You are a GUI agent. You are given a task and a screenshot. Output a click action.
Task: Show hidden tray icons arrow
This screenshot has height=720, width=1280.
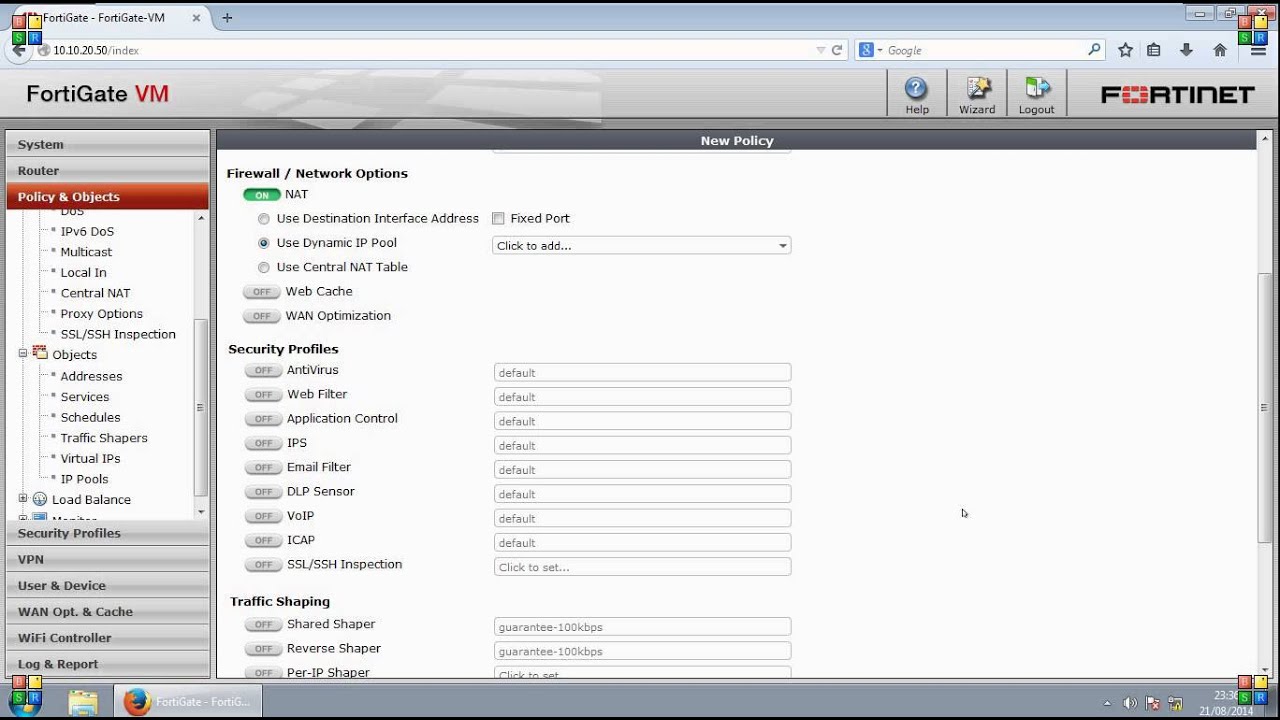(x=1107, y=703)
